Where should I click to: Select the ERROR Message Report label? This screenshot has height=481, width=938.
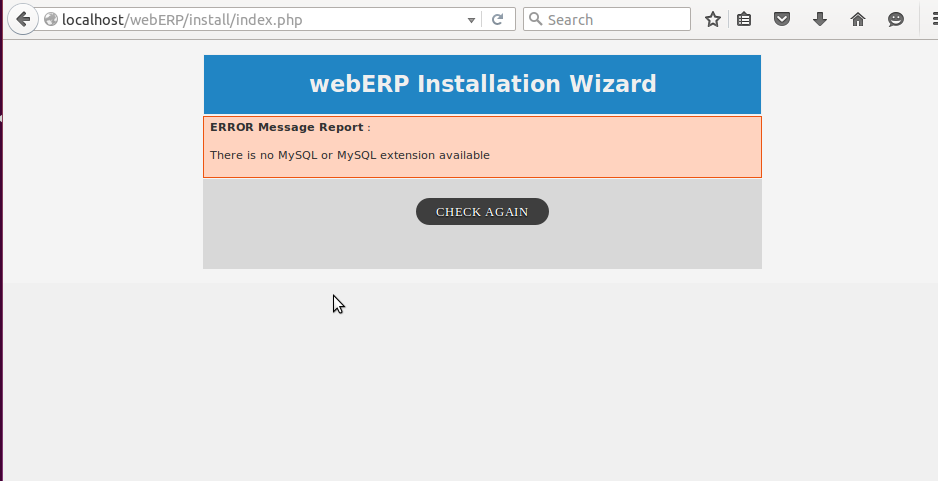click(x=287, y=127)
